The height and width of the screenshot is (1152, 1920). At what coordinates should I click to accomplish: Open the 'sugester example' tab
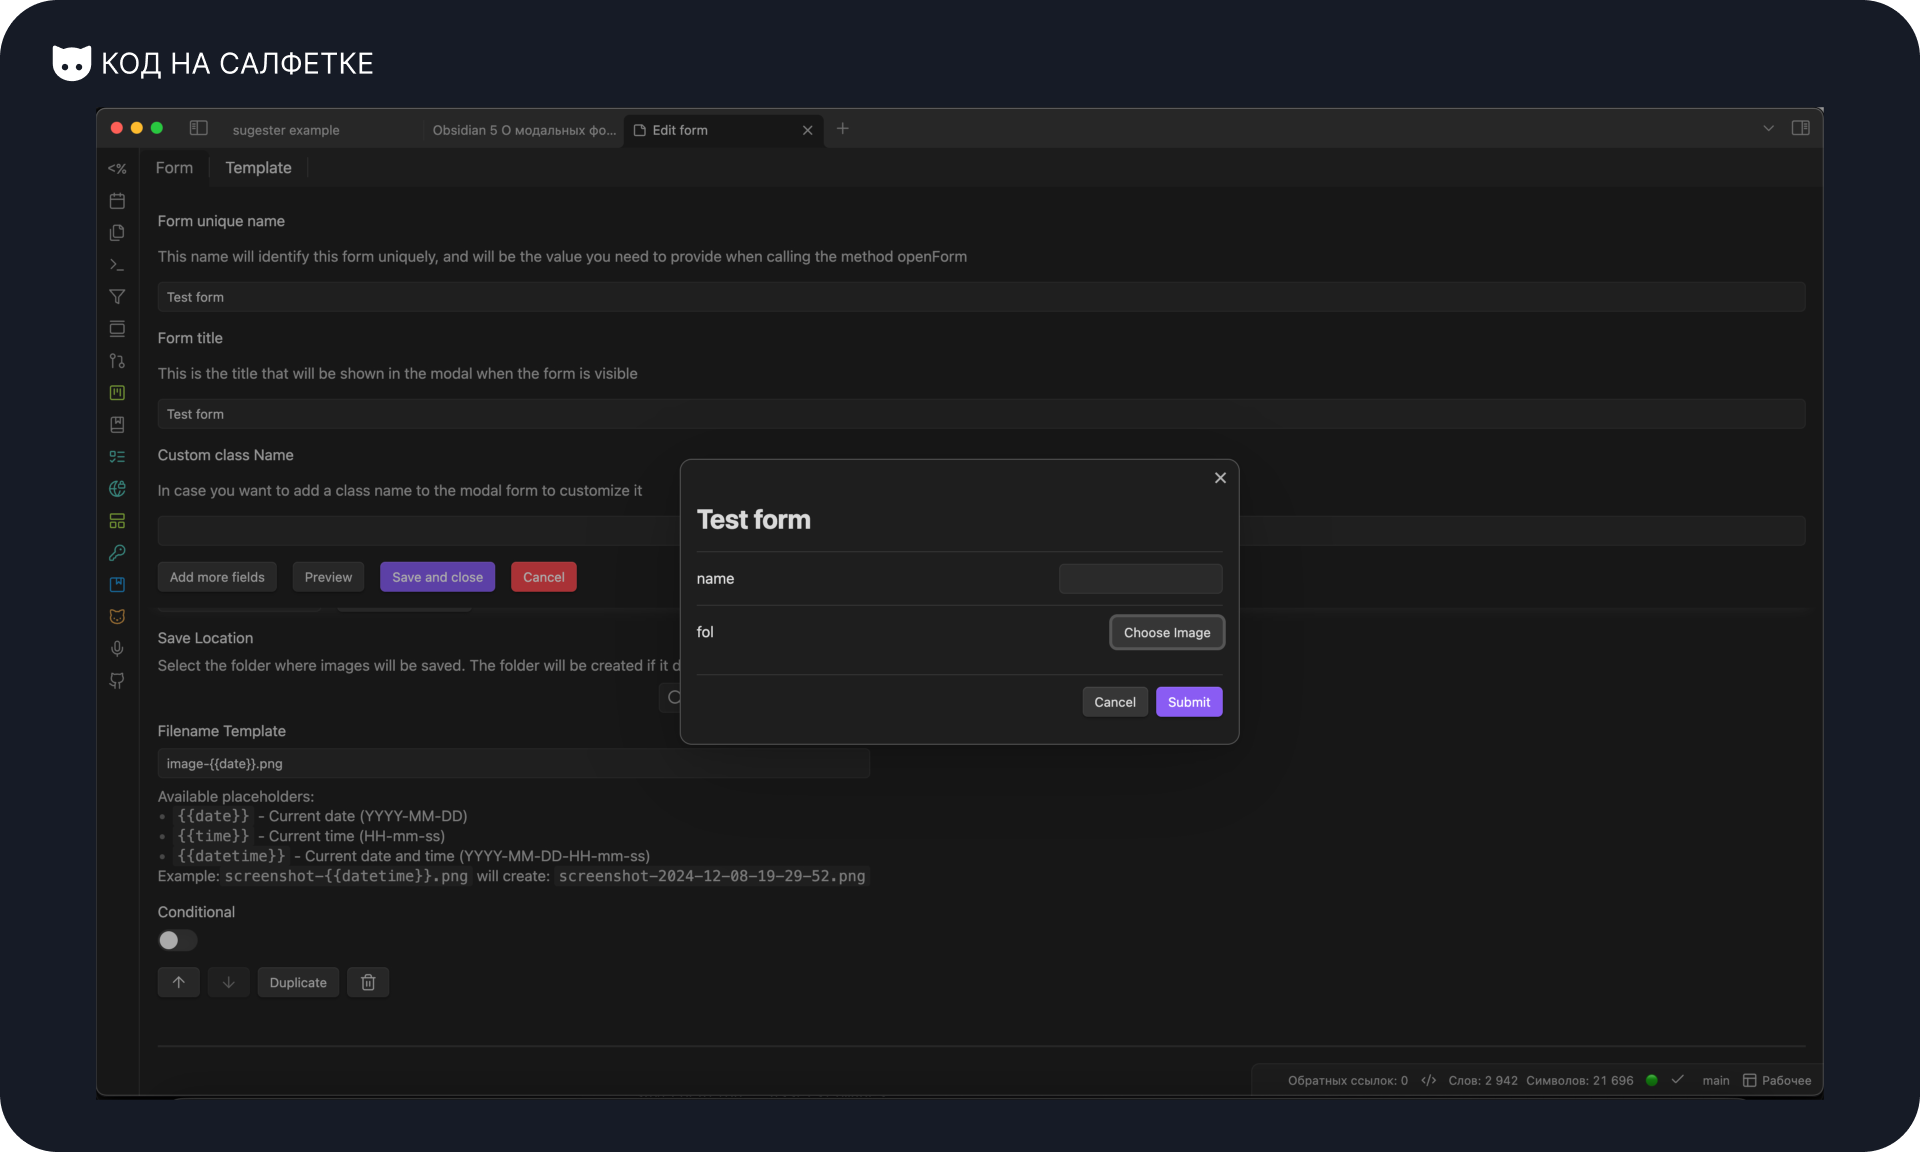286,130
